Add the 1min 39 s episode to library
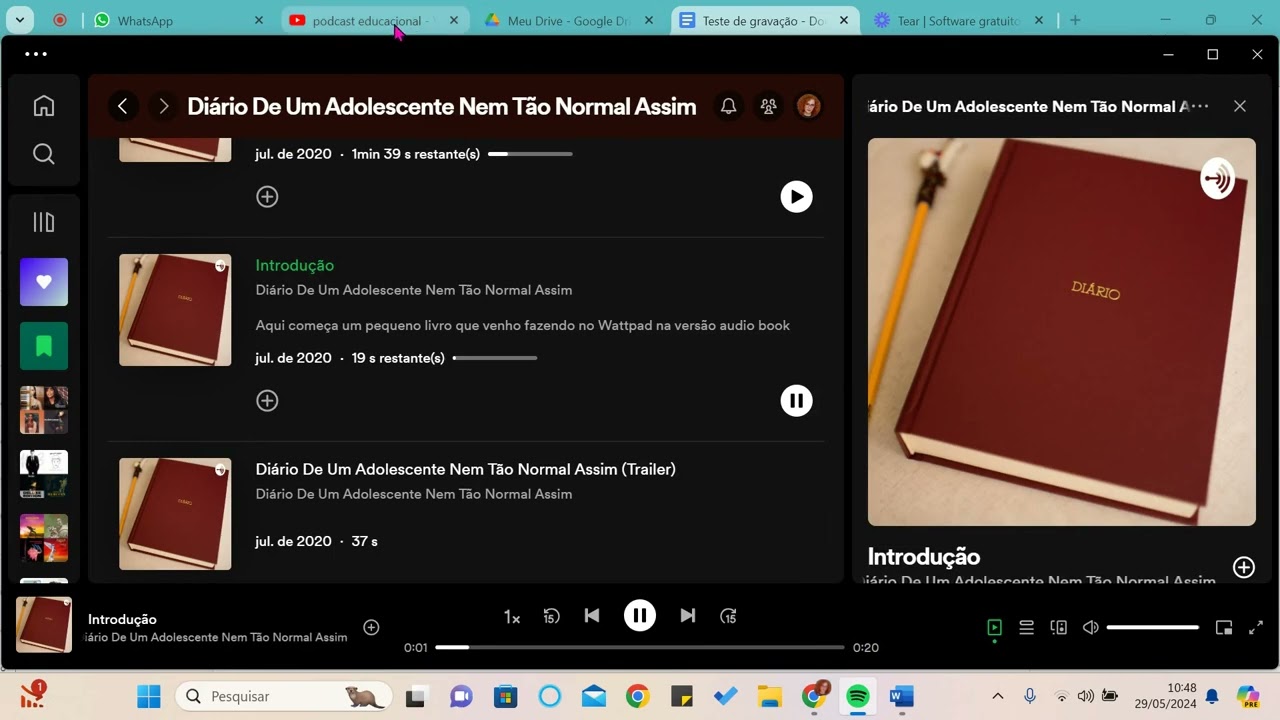Screen dimensions: 1280x720 point(267,197)
